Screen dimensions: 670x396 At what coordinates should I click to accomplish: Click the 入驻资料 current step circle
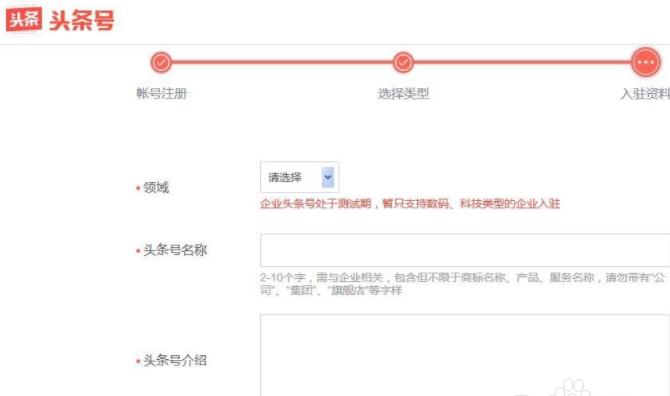[646, 62]
